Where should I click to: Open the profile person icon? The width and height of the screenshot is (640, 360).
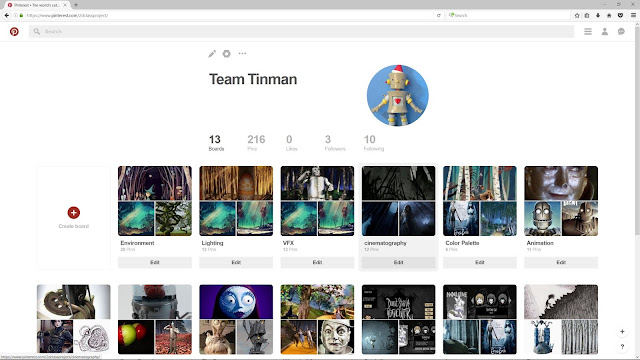point(604,31)
